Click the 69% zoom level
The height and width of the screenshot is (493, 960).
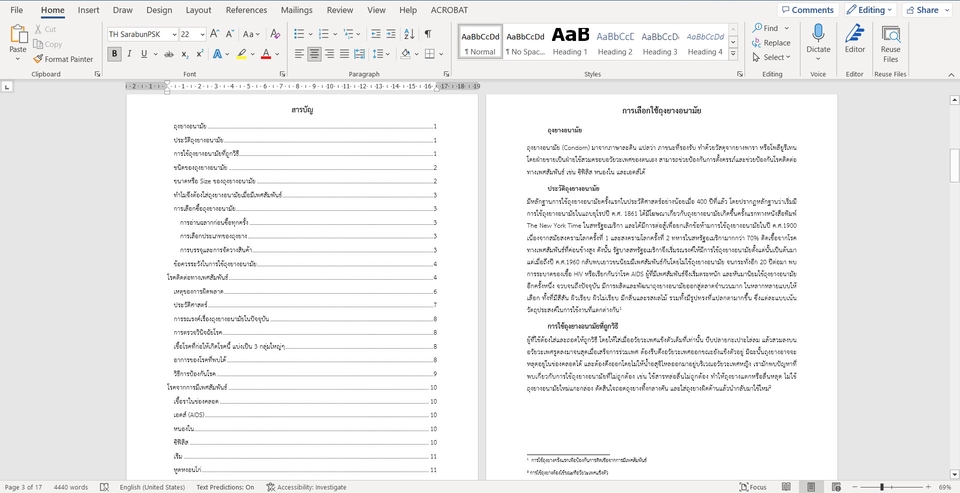[944, 487]
